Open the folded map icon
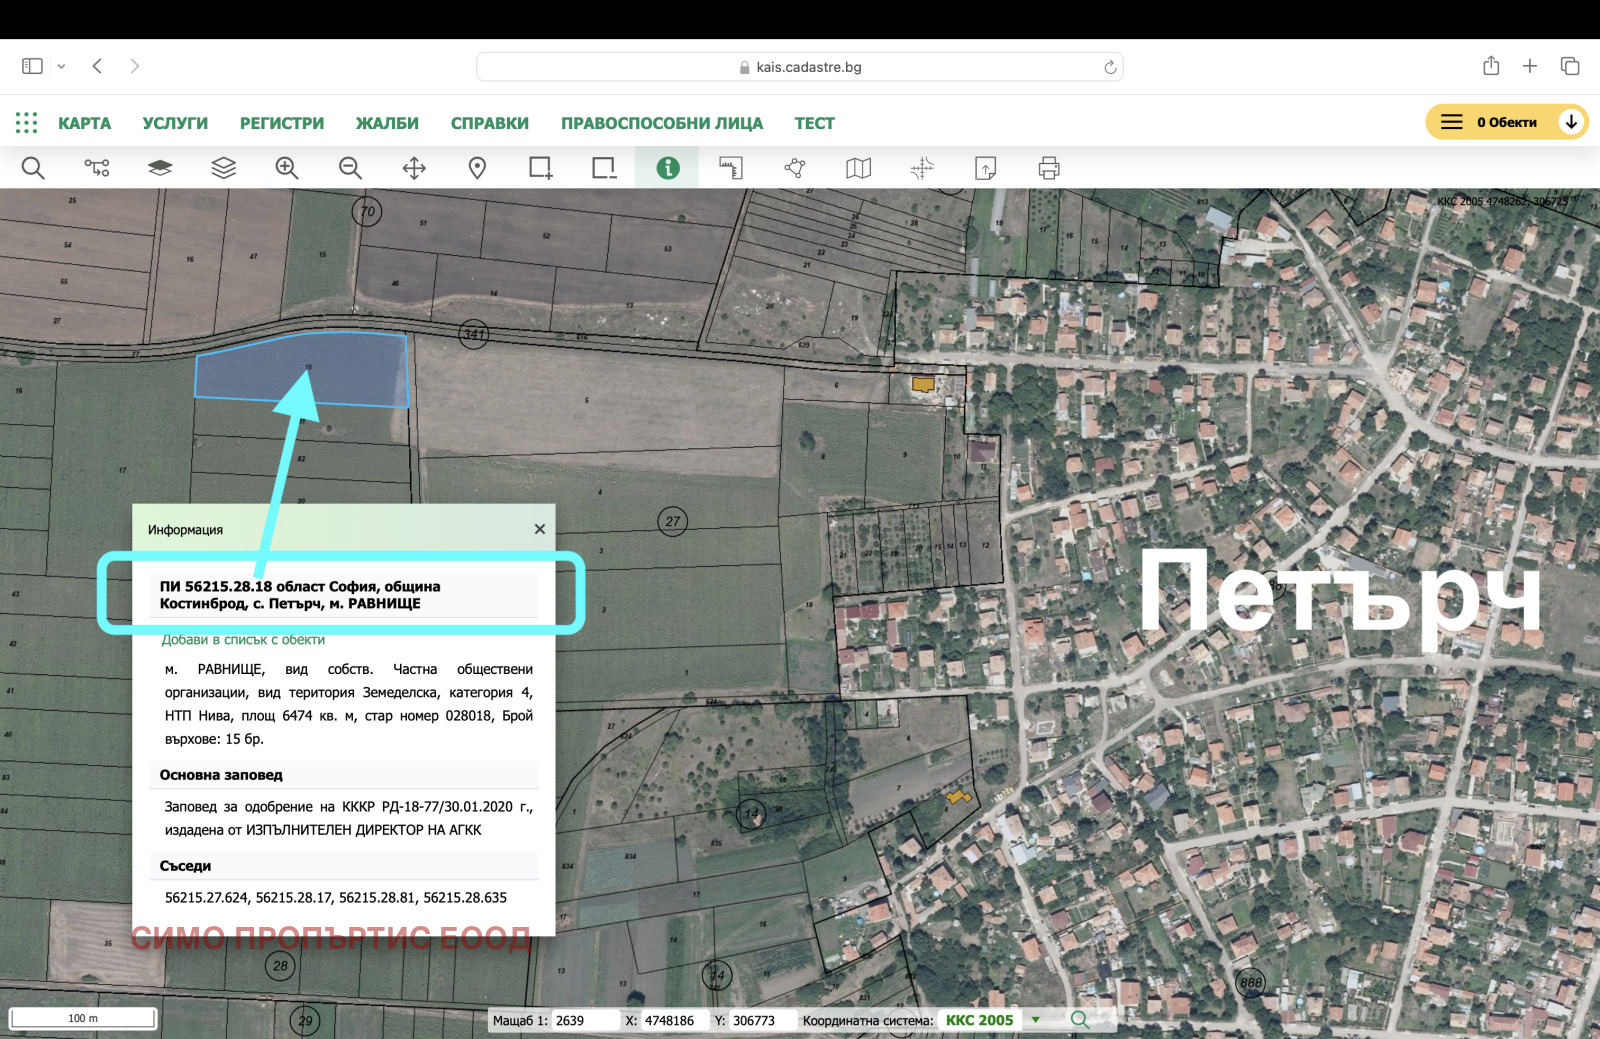1600x1039 pixels. (x=858, y=168)
